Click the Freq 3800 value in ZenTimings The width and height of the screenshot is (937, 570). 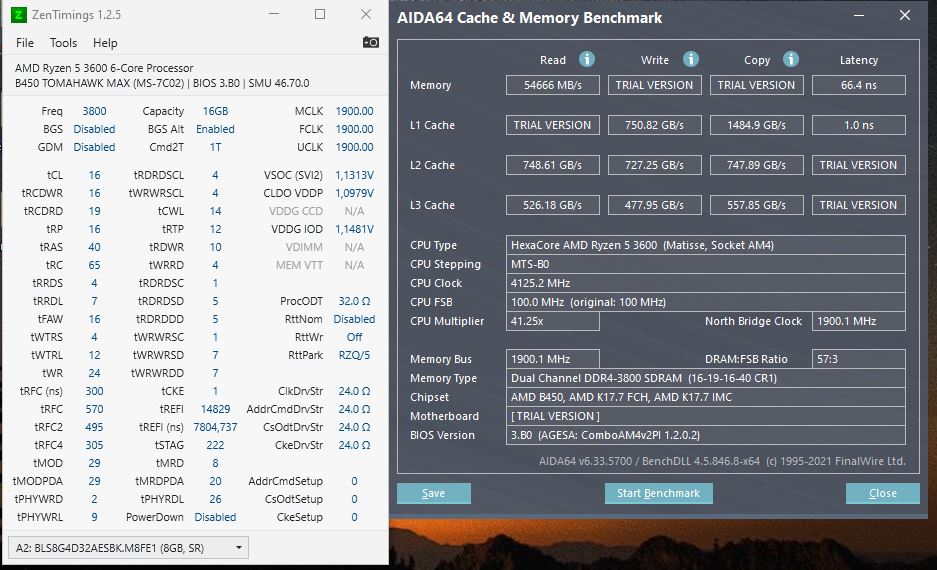(x=94, y=111)
